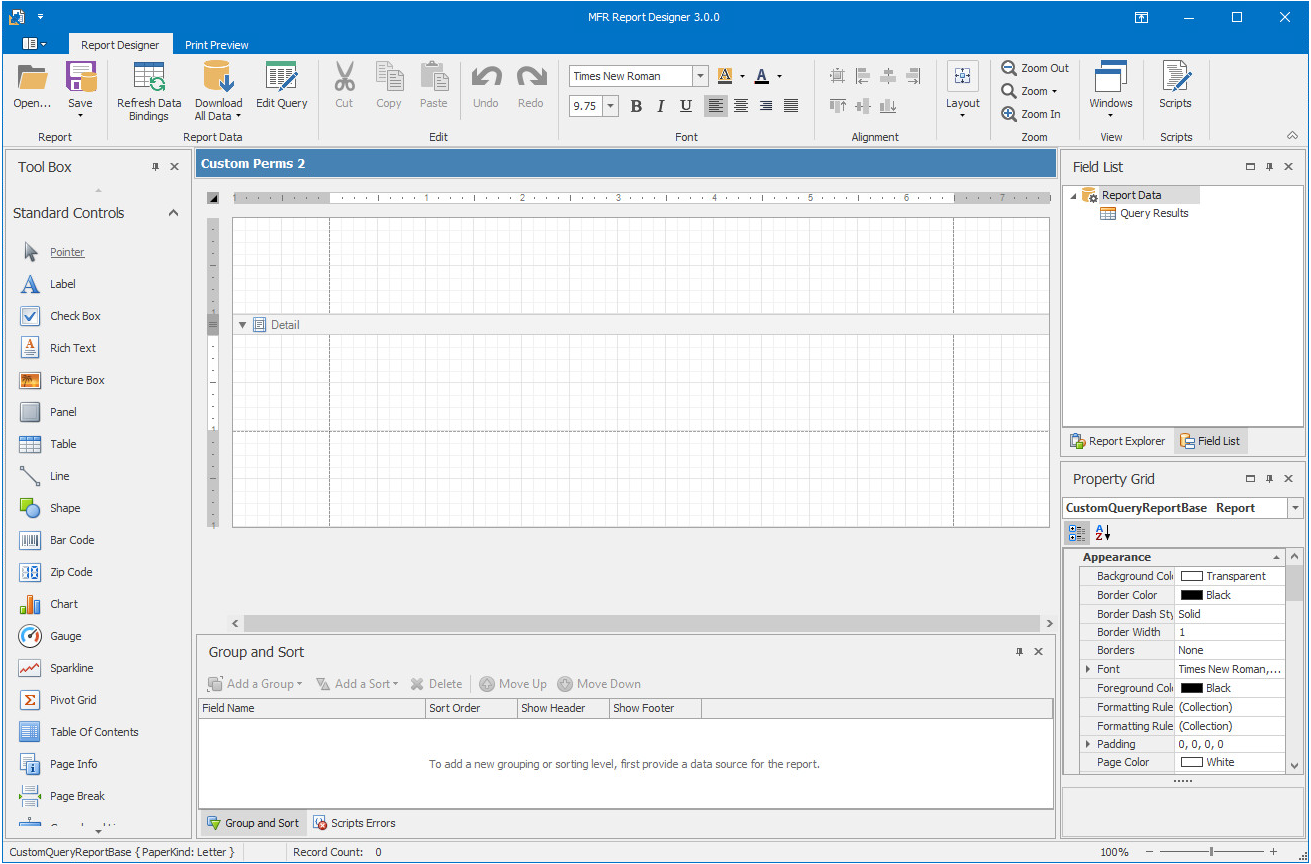Enable underline text formatting

click(x=686, y=106)
